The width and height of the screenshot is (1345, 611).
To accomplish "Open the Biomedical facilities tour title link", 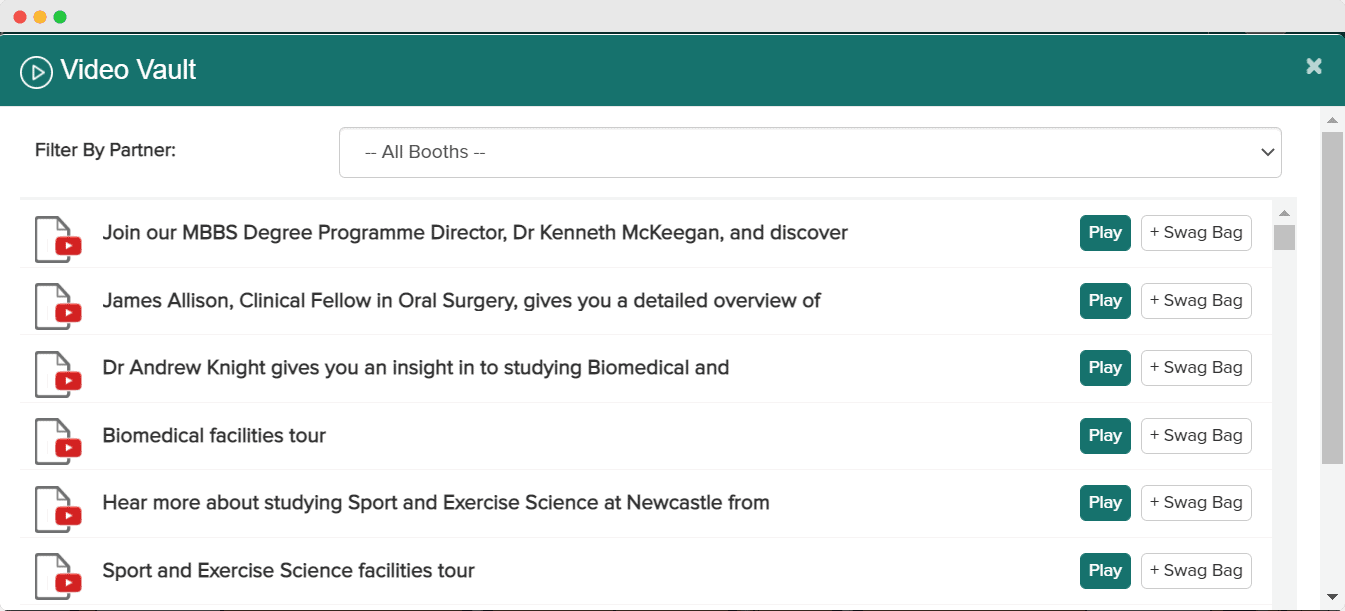I will click(214, 436).
